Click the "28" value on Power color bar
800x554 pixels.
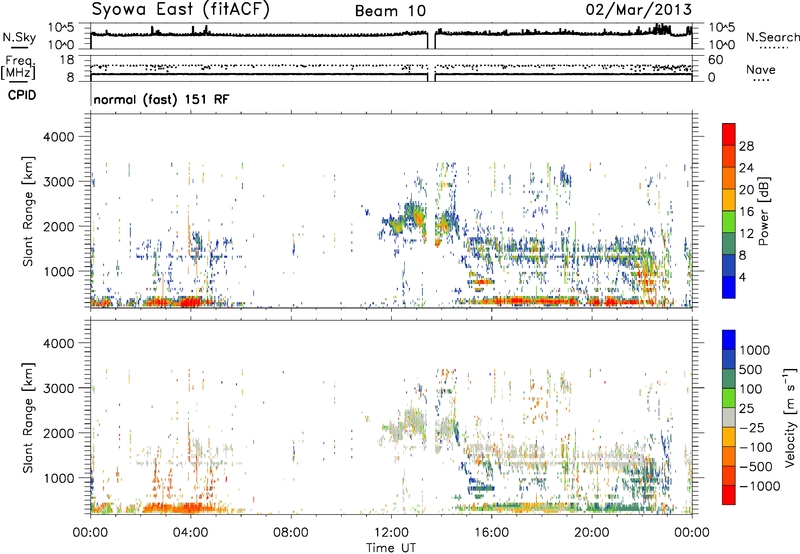click(746, 146)
